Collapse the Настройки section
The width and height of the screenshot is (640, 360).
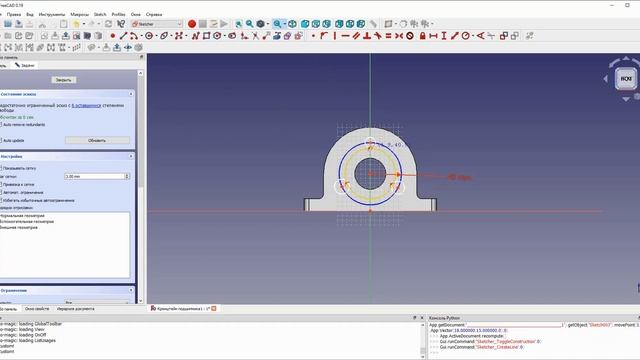(x=131, y=156)
